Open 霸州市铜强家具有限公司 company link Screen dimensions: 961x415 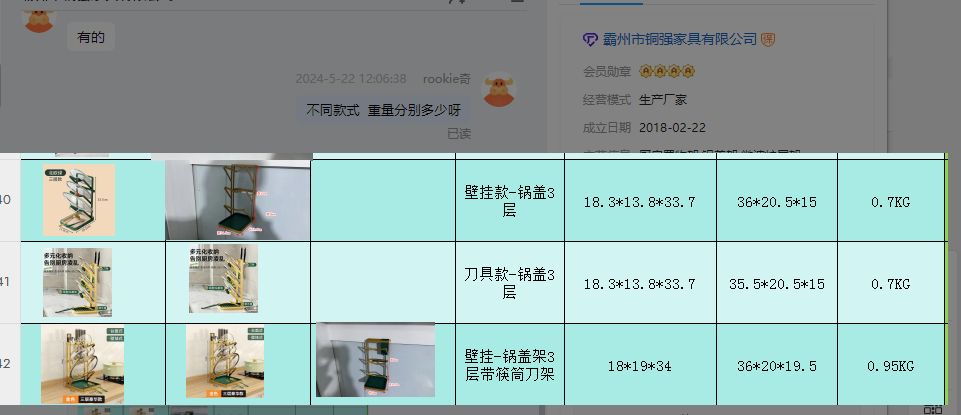tap(680, 39)
